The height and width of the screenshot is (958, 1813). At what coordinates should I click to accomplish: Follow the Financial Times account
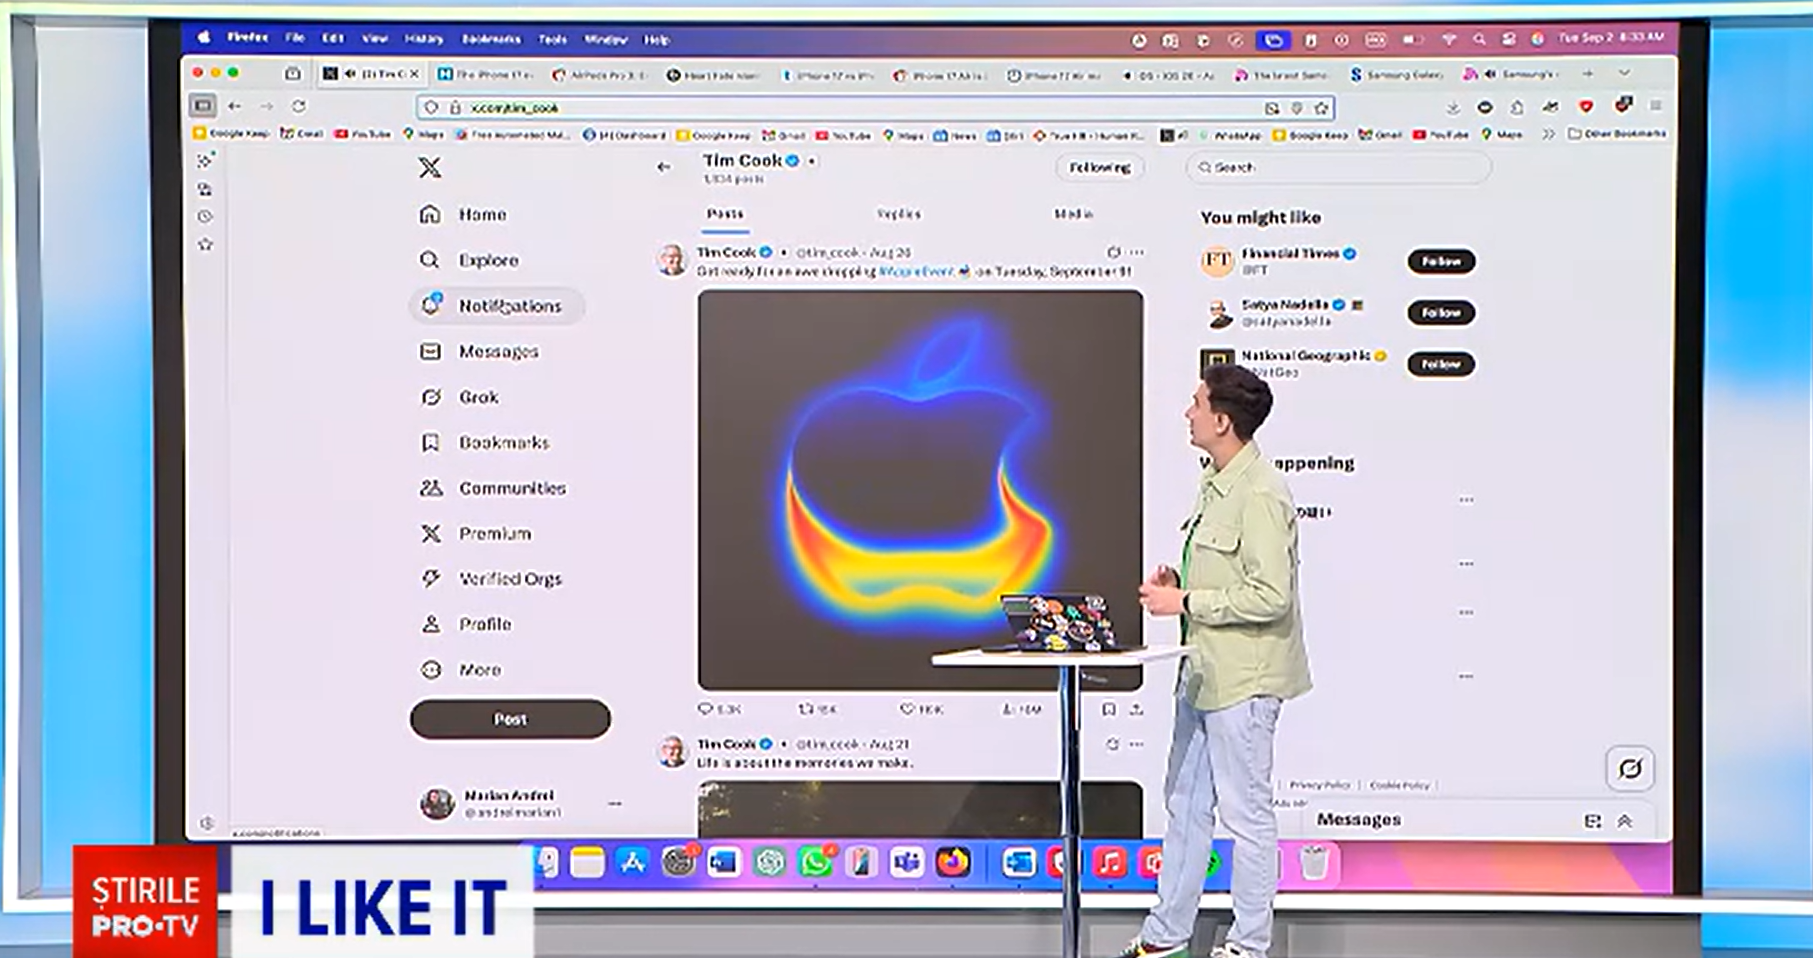[1440, 261]
